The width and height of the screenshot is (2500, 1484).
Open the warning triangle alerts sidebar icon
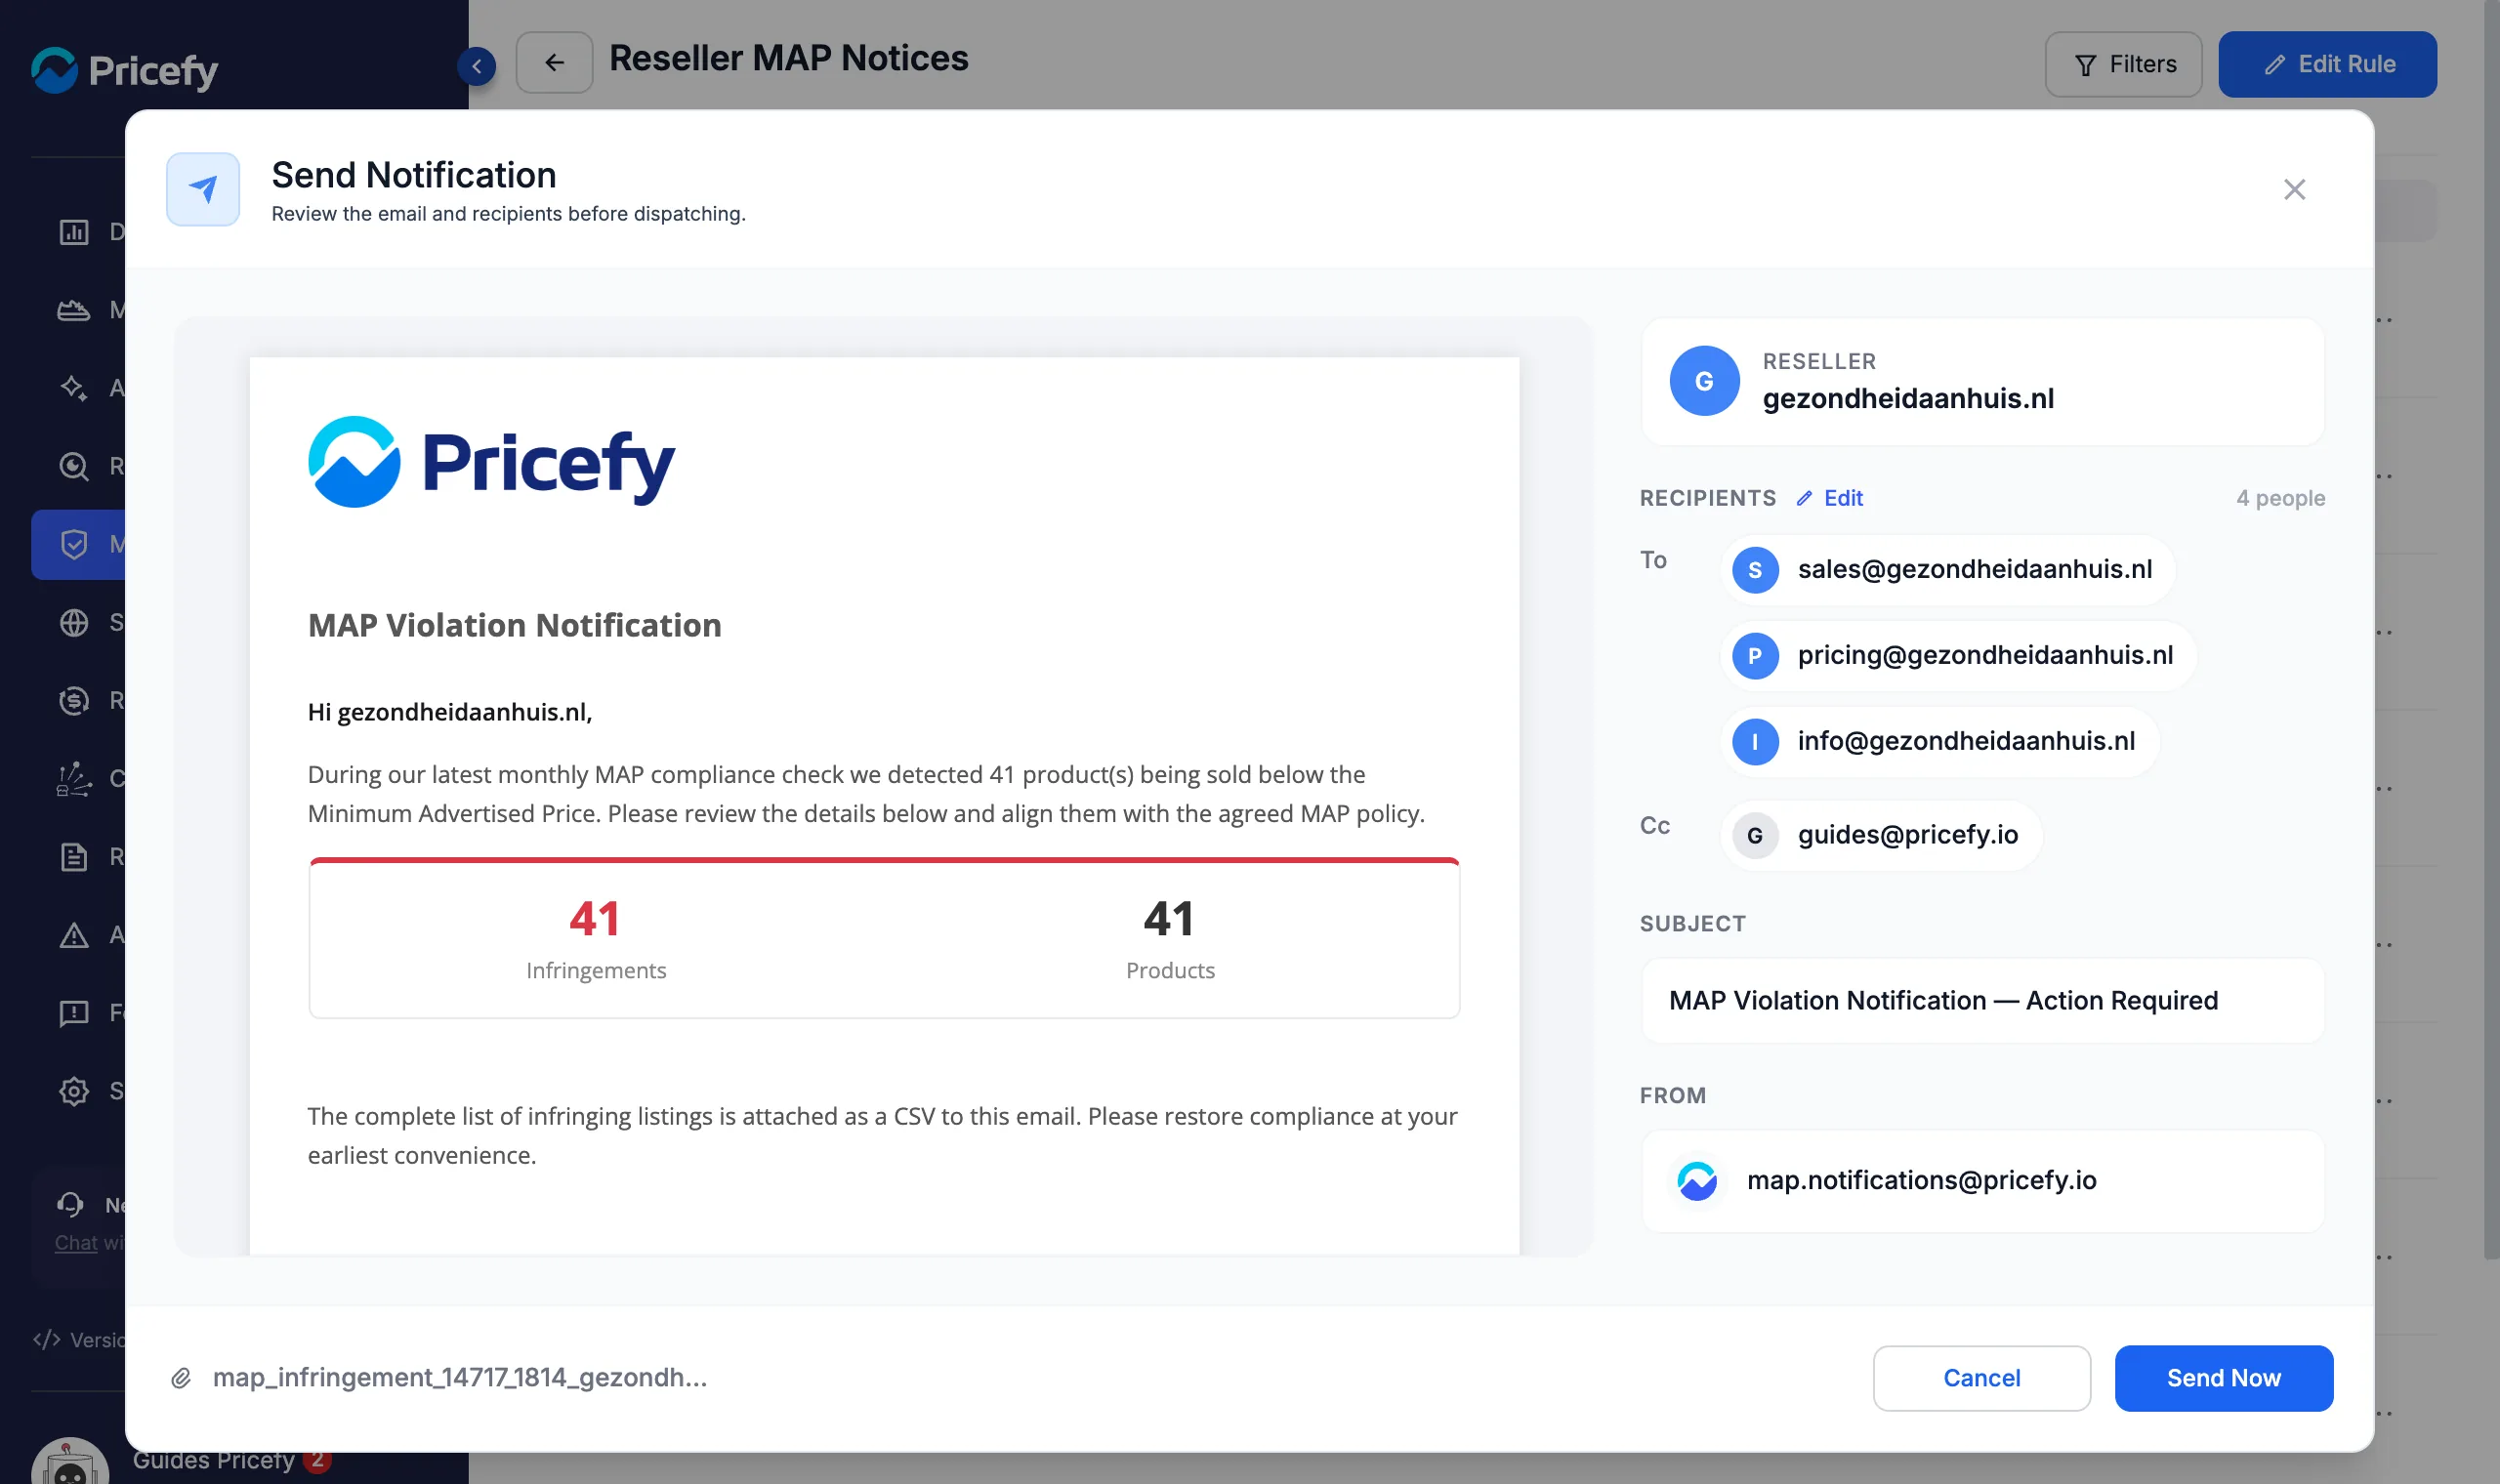click(73, 935)
